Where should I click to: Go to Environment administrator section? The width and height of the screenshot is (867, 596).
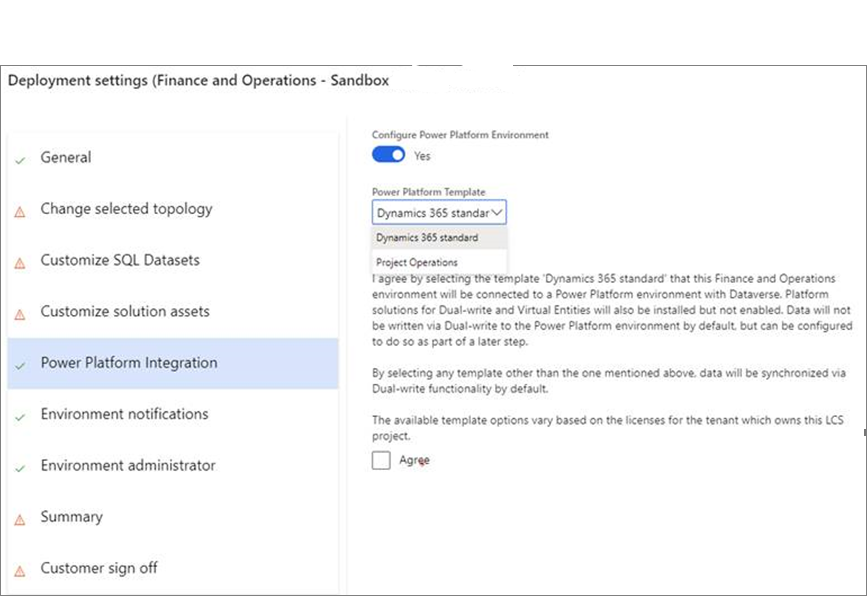pyautogui.click(x=173, y=466)
